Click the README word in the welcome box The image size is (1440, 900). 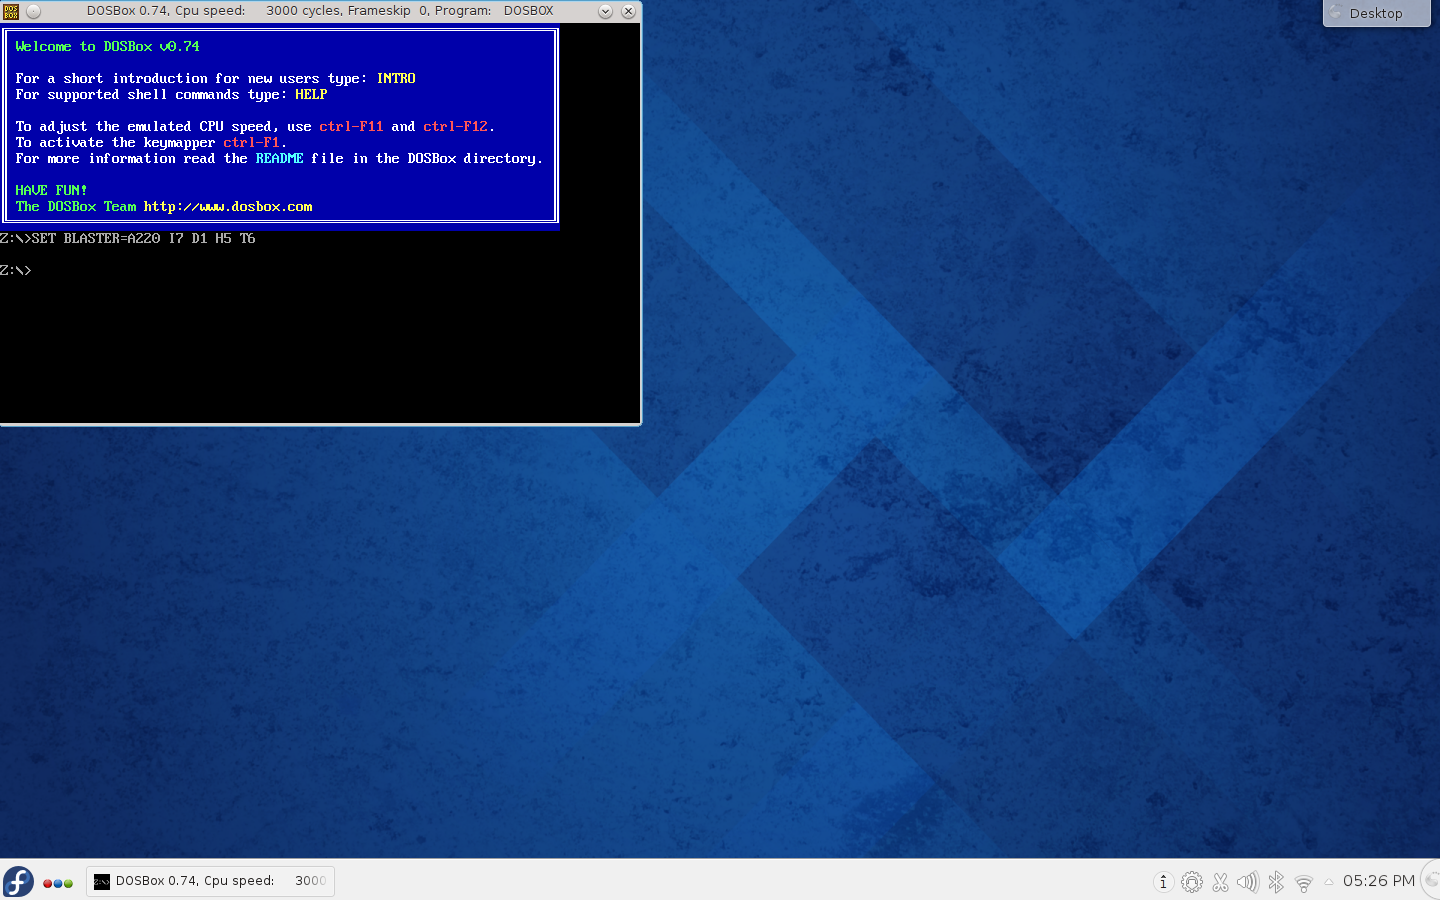[279, 158]
